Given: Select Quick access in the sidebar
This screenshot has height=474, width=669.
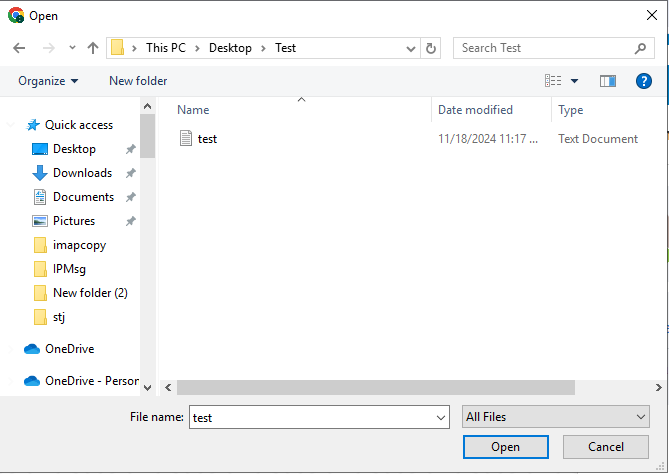Looking at the screenshot, I should [79, 125].
